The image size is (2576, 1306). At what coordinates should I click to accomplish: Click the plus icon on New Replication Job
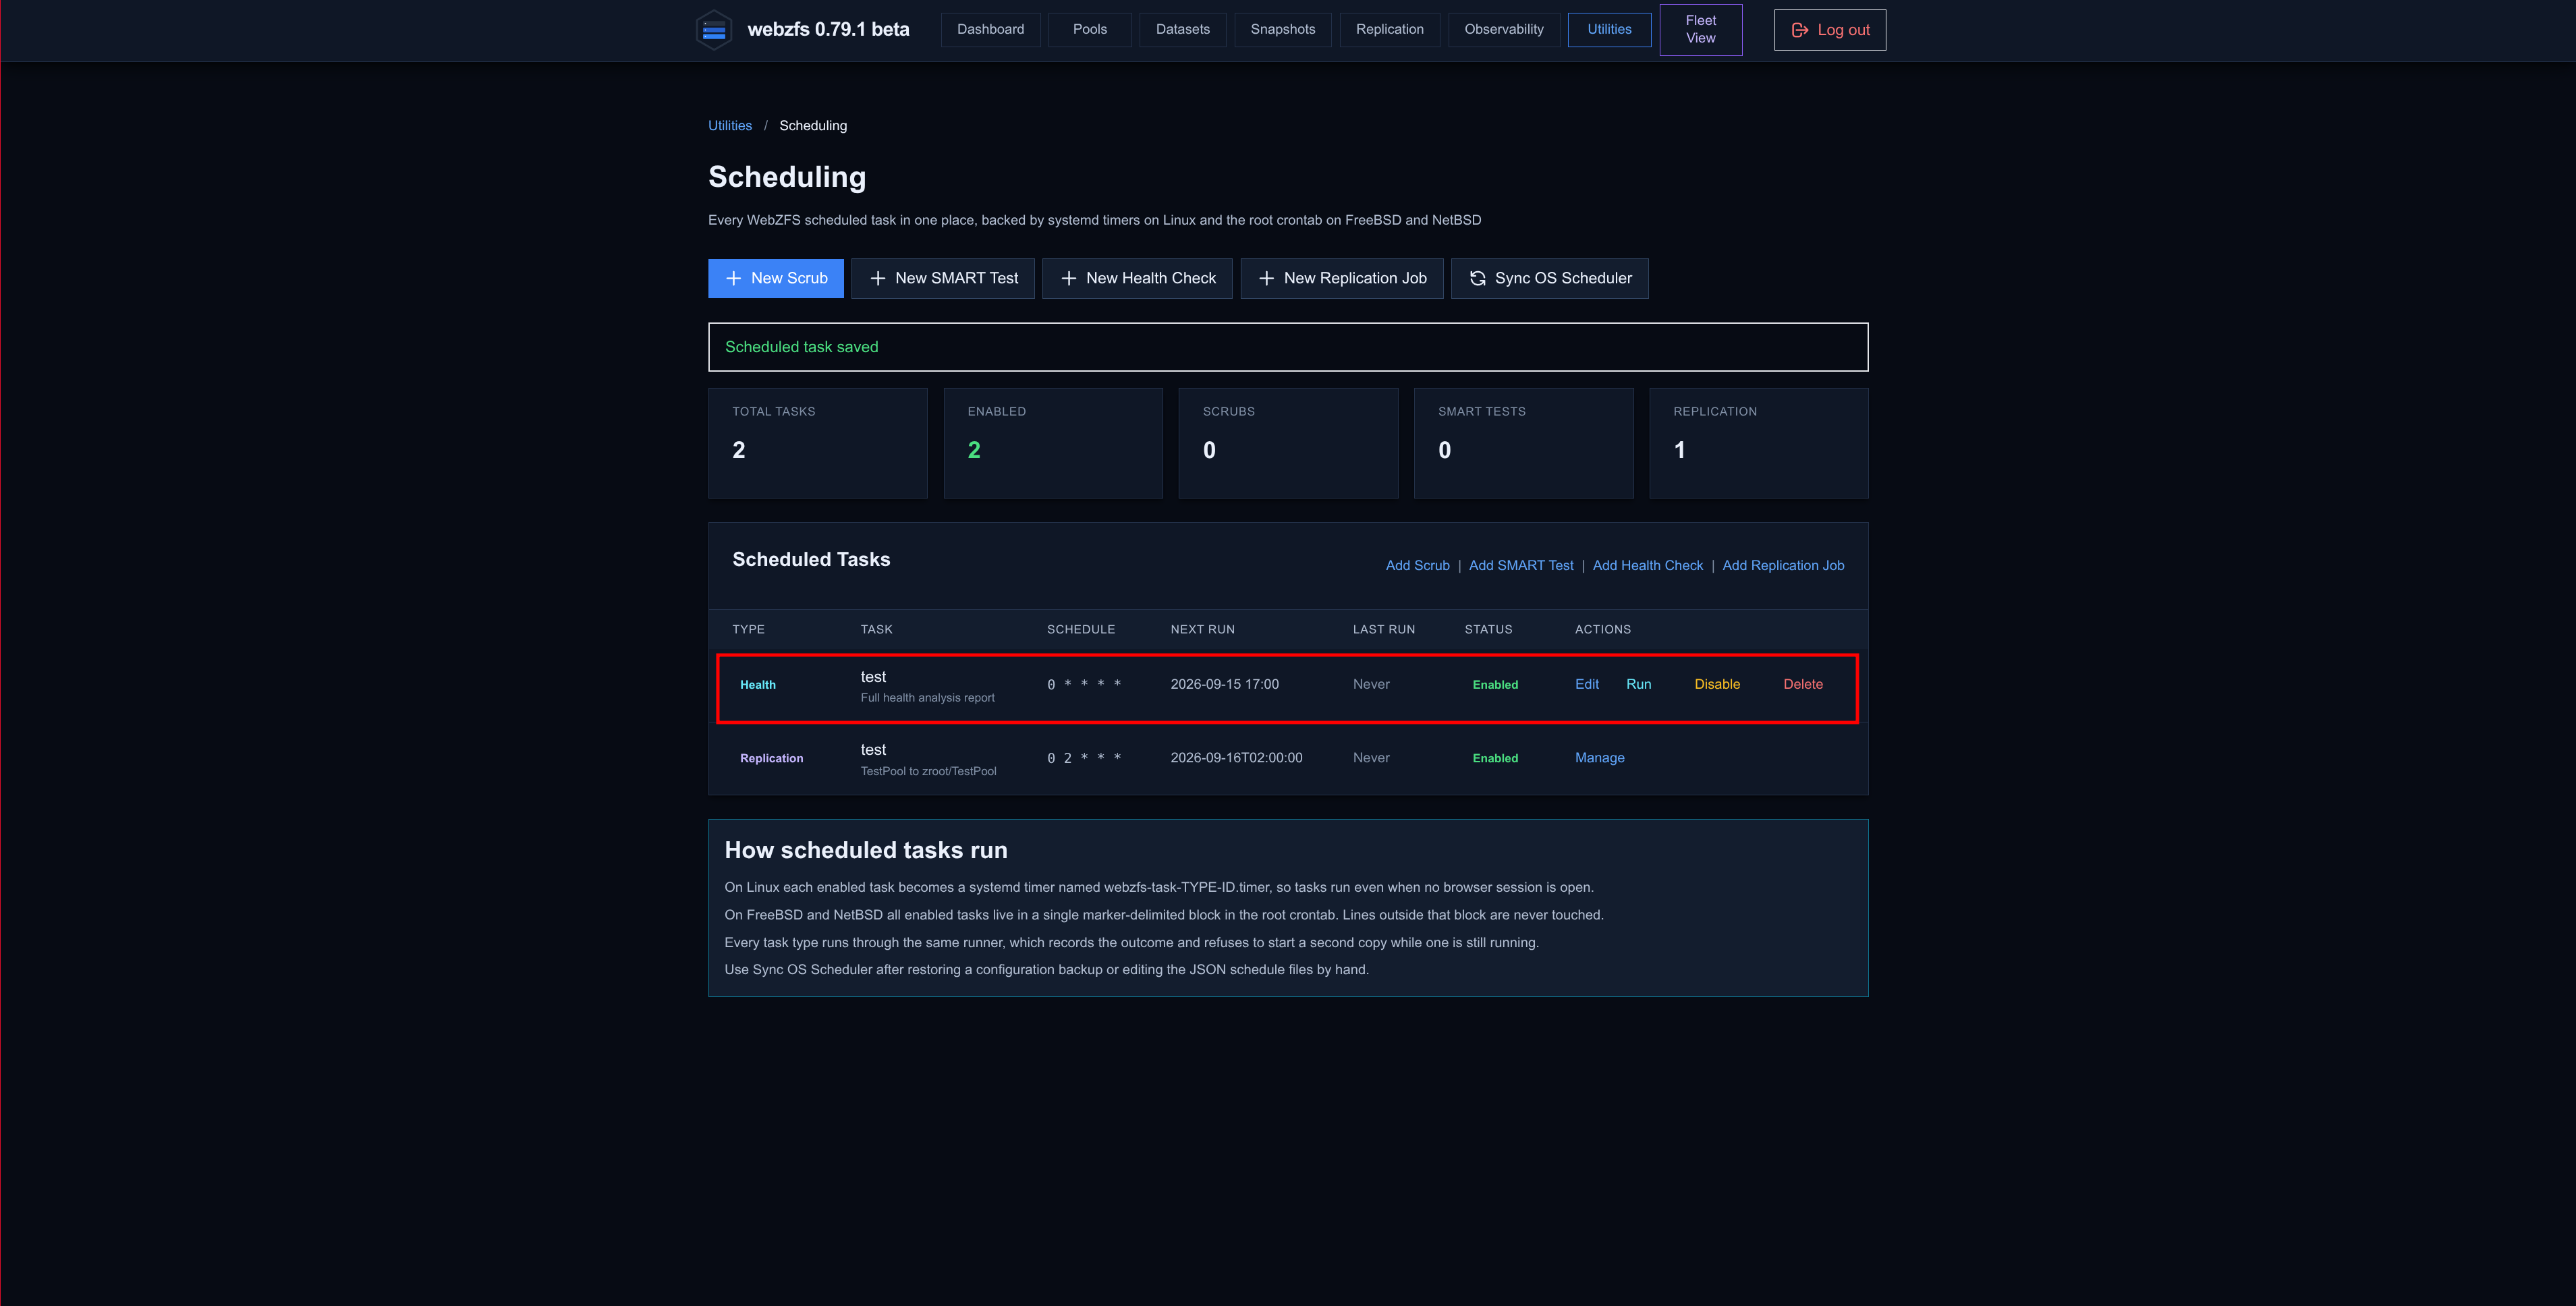coord(1266,278)
